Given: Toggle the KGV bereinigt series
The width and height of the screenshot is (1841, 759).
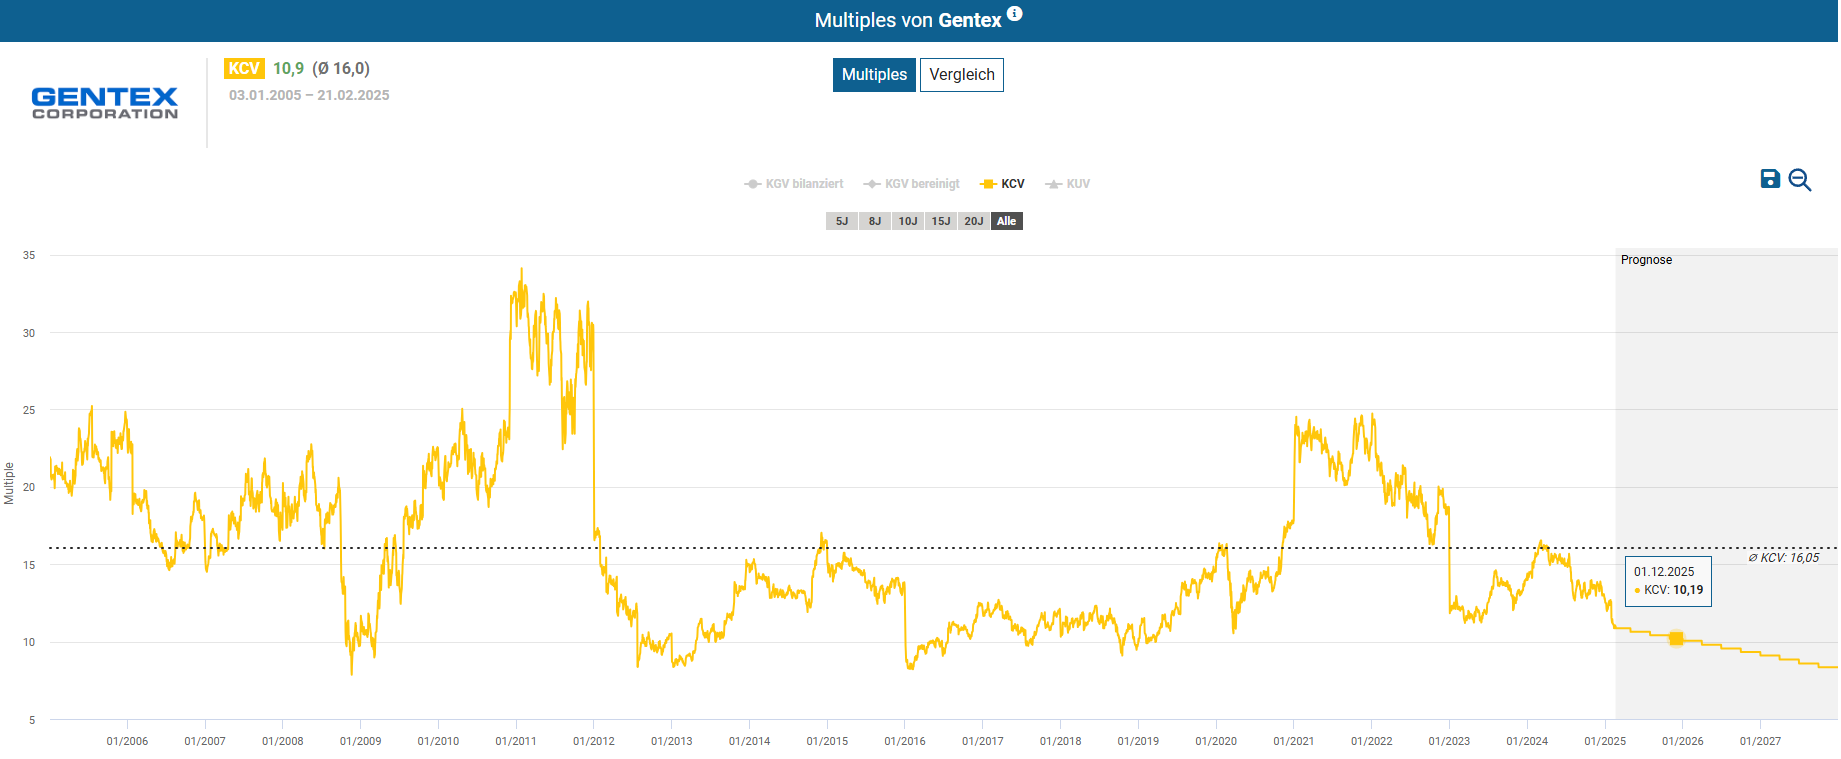Looking at the screenshot, I should pyautogui.click(x=912, y=184).
